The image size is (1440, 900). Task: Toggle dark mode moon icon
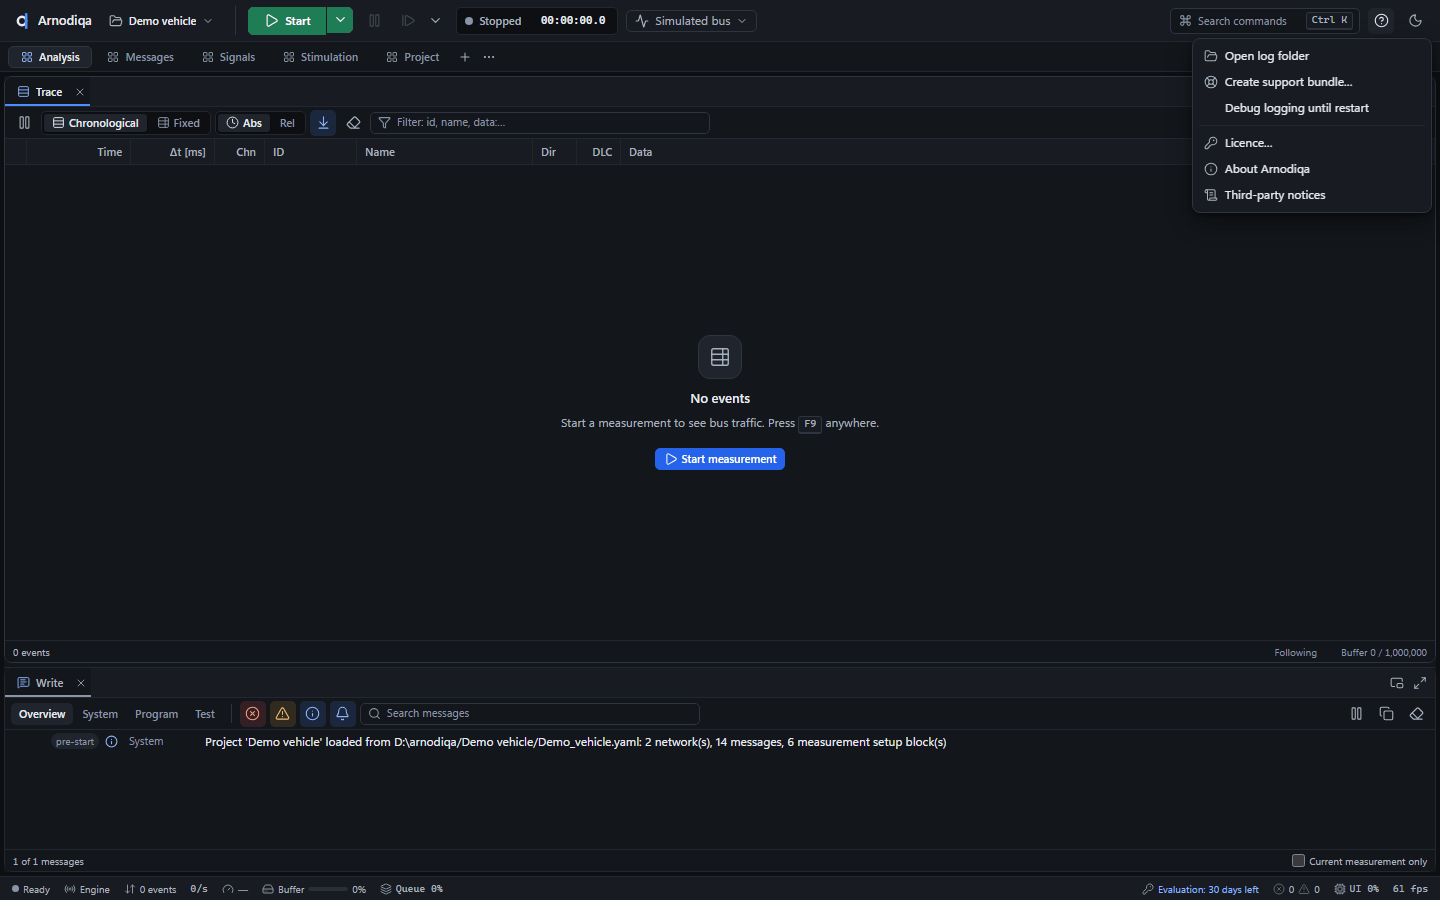click(x=1415, y=21)
